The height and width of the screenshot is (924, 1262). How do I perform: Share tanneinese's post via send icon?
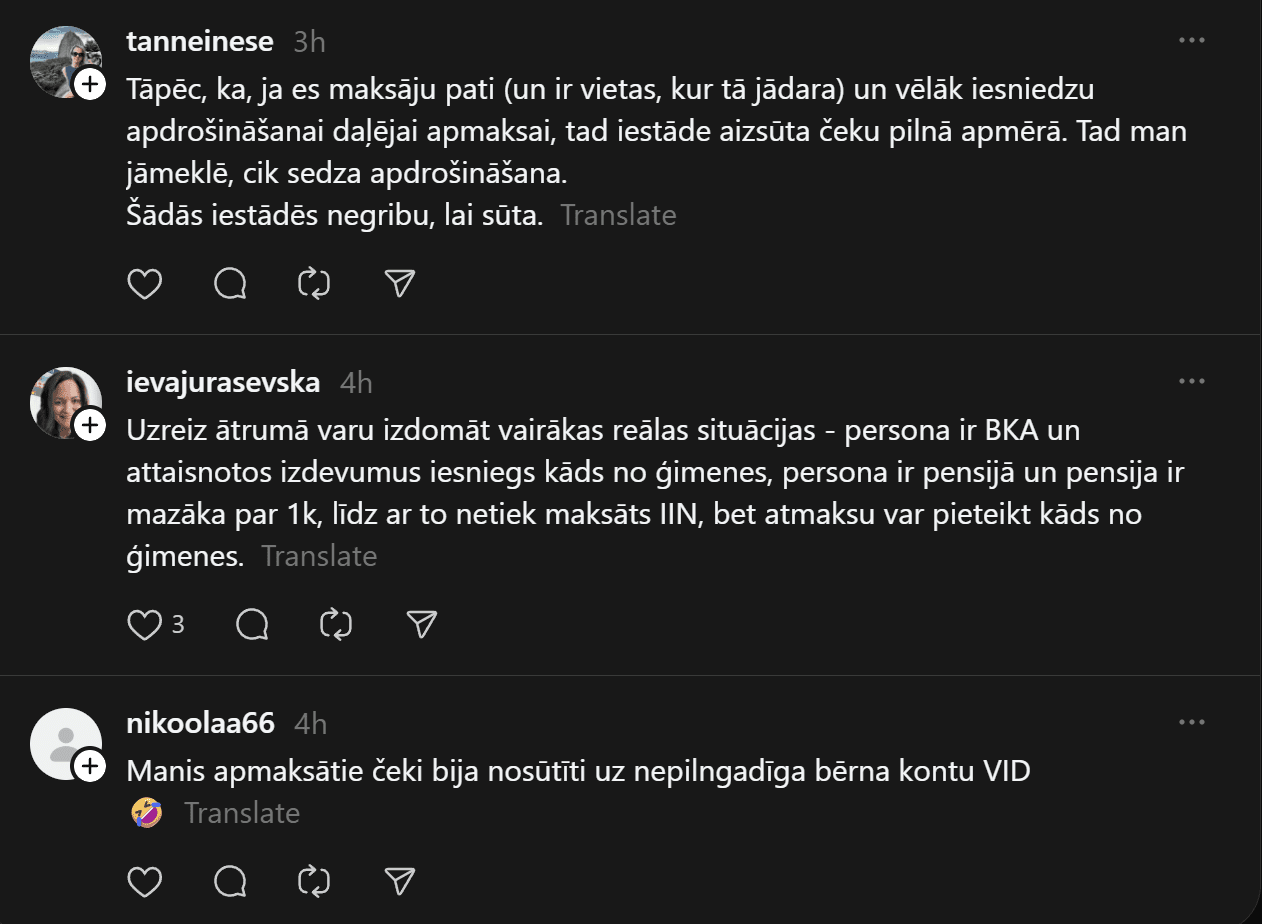[x=399, y=285]
